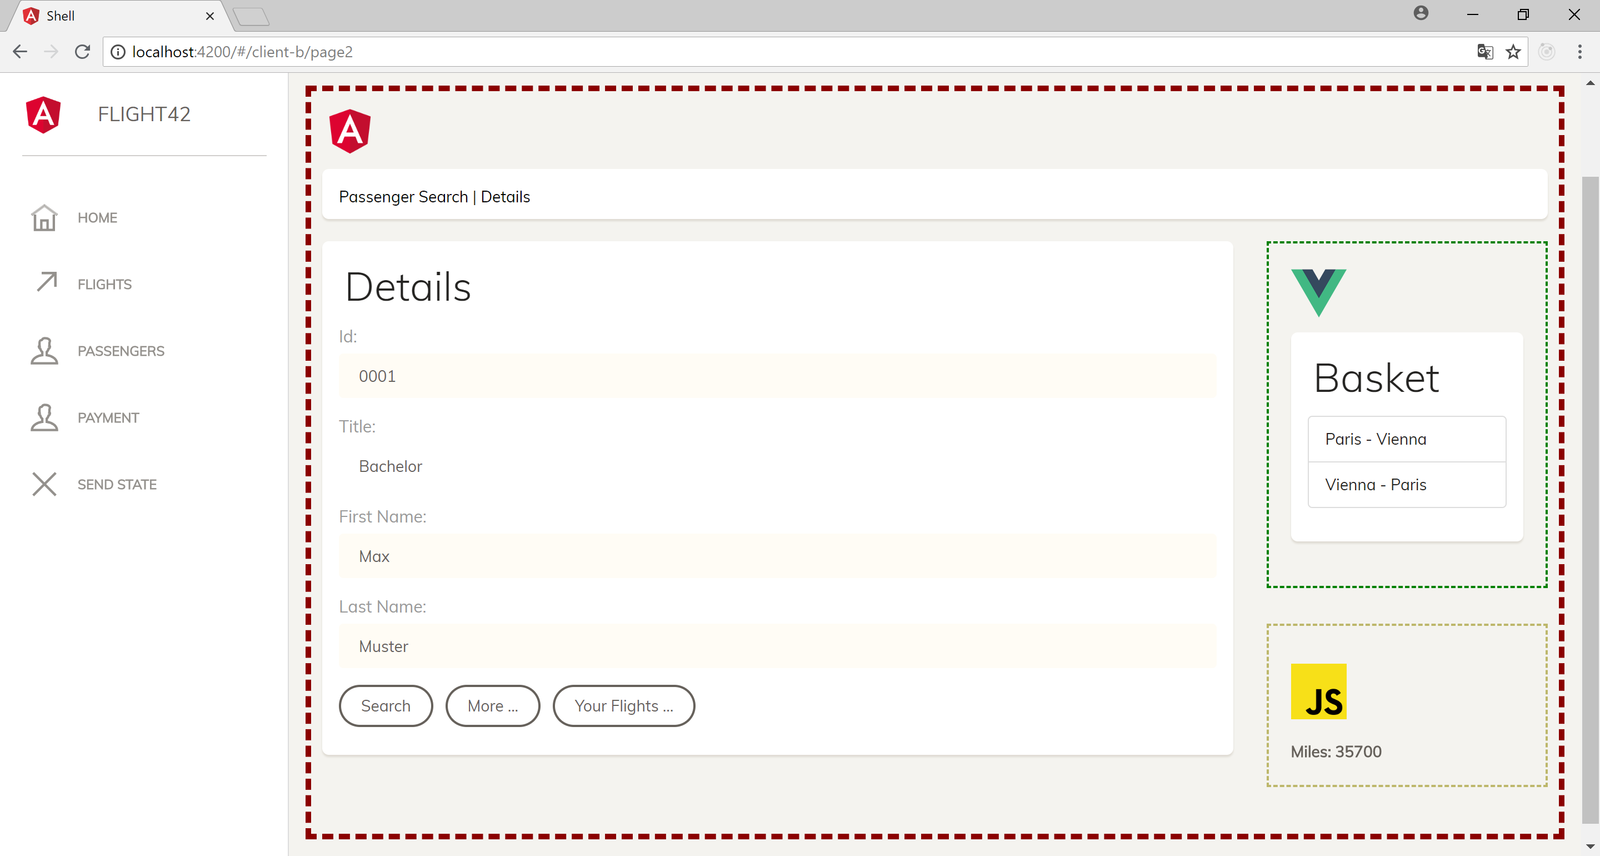The image size is (1600, 856).
Task: Click the scrollbar up arrow
Action: tap(1590, 83)
